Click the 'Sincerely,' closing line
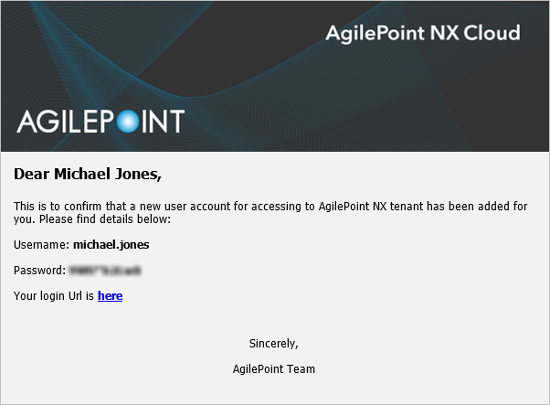Screen dimensions: 550x405 click(x=274, y=343)
